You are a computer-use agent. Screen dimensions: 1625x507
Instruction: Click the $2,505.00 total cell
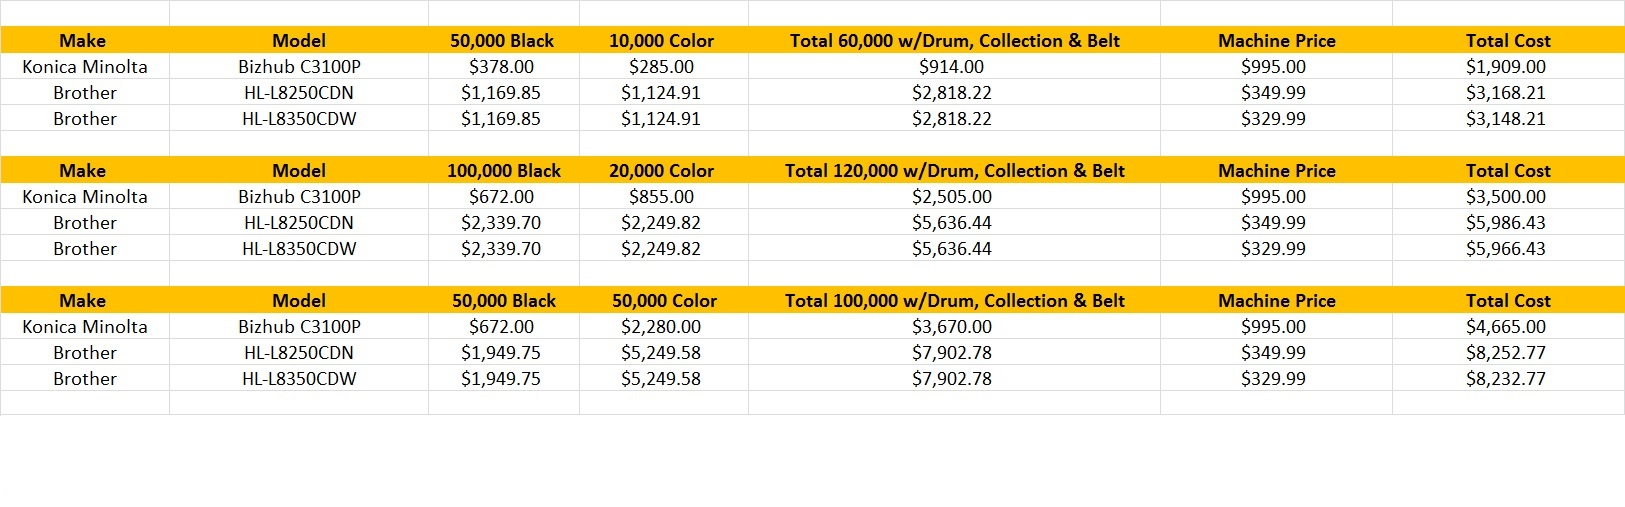point(951,197)
